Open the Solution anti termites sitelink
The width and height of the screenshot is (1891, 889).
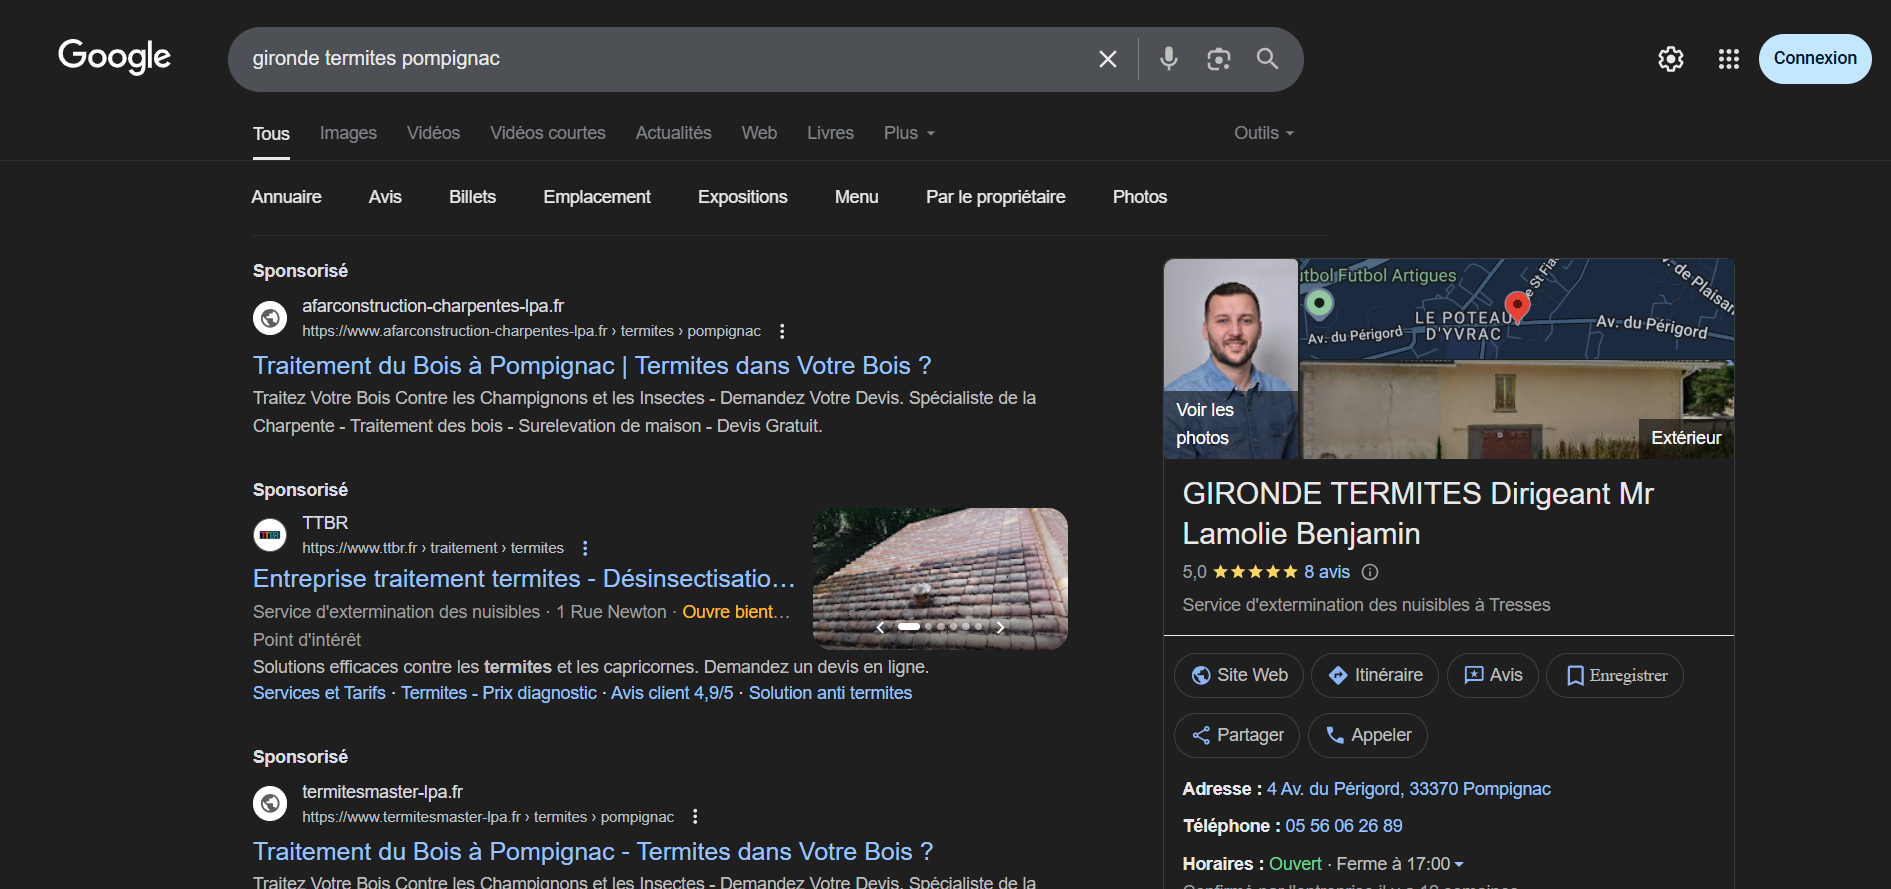(830, 693)
